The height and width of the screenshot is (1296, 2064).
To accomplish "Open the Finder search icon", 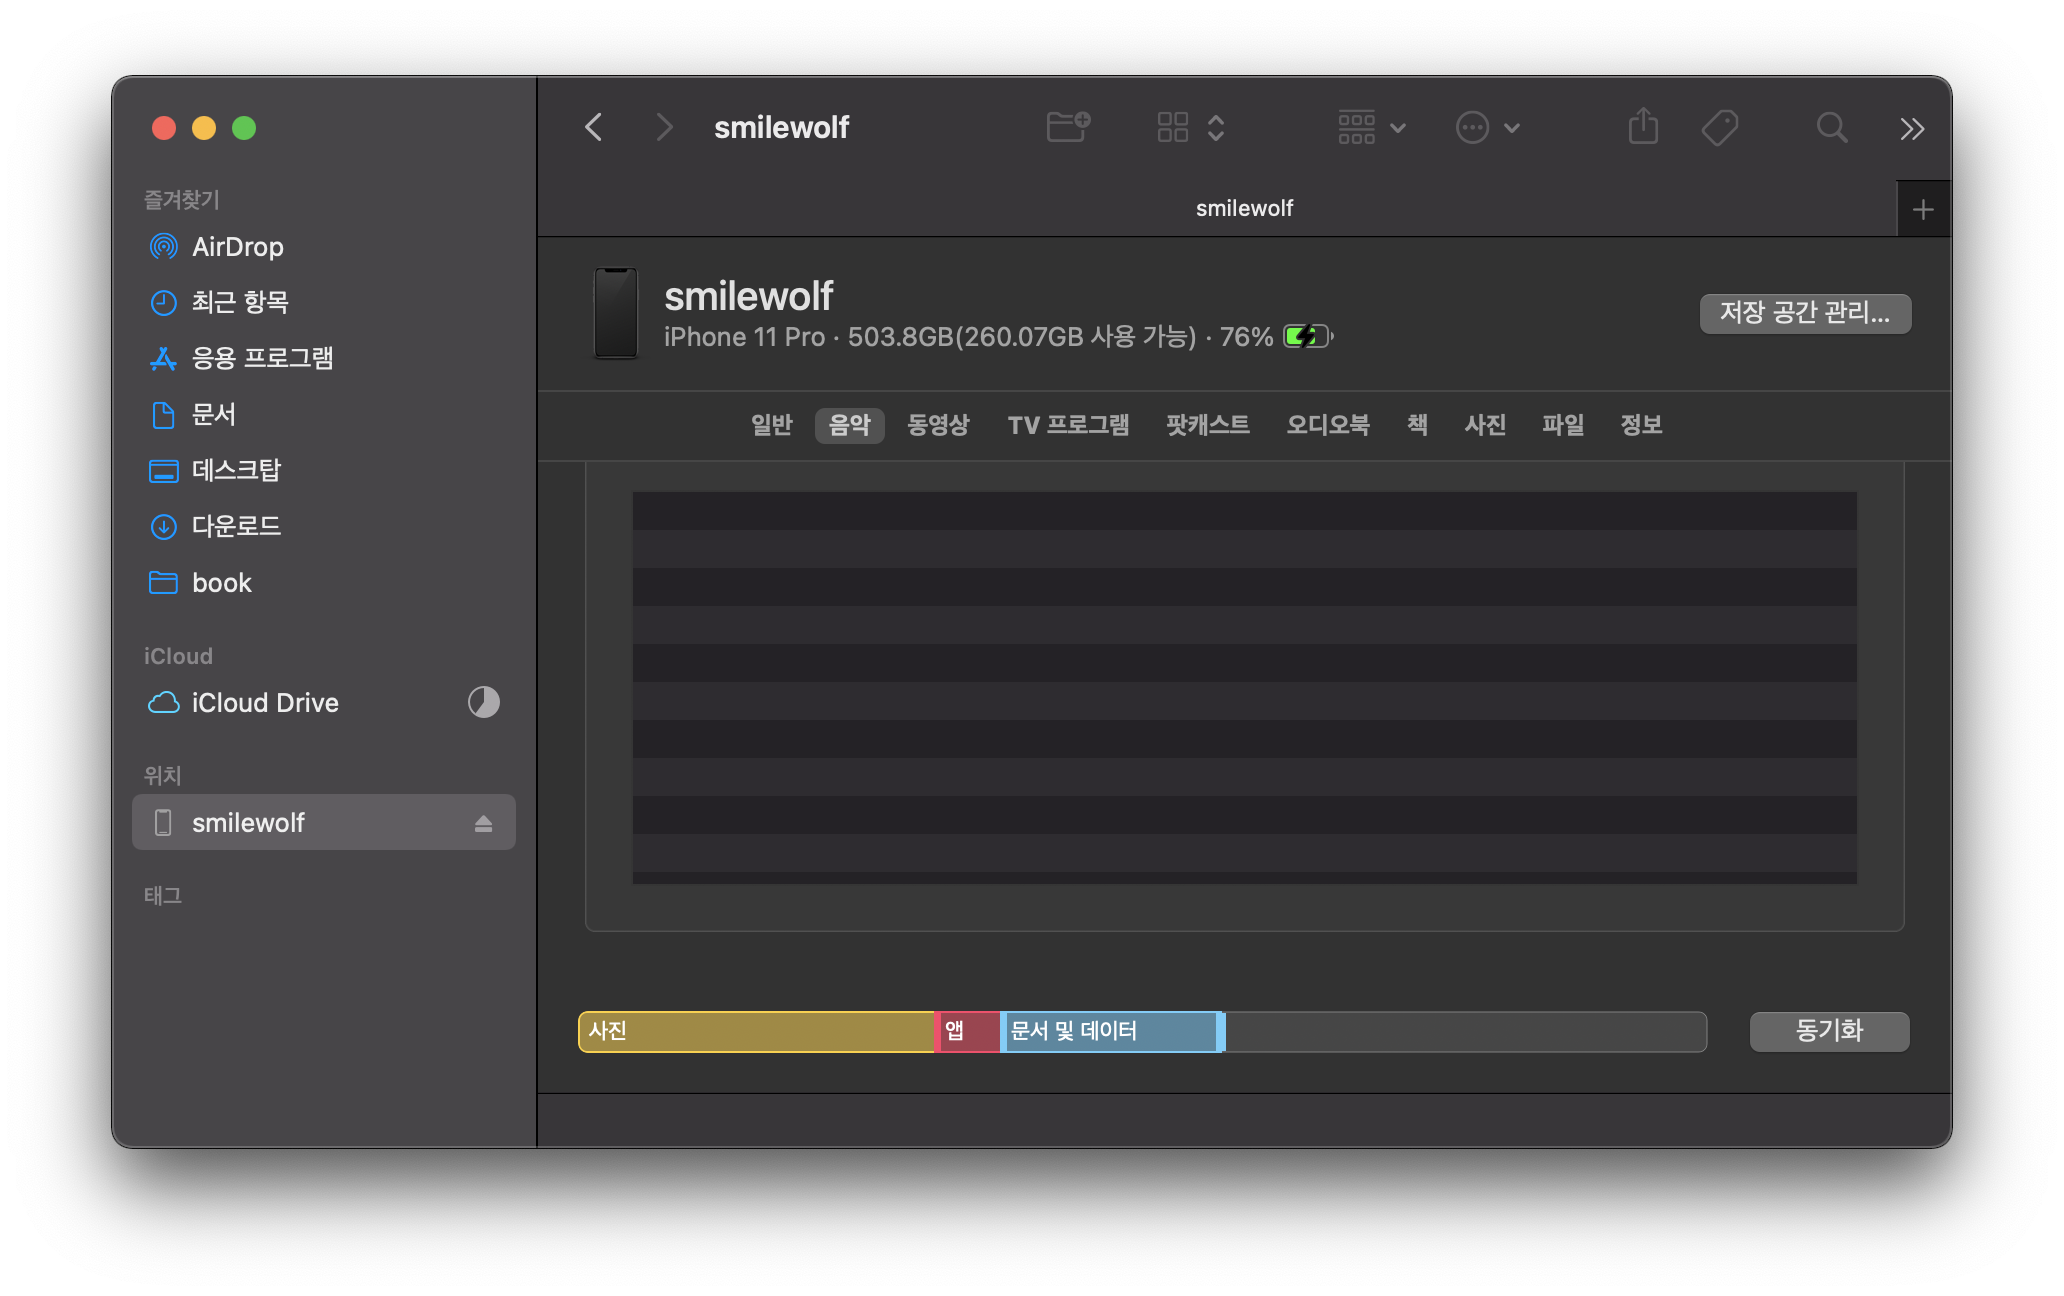I will [x=1831, y=127].
